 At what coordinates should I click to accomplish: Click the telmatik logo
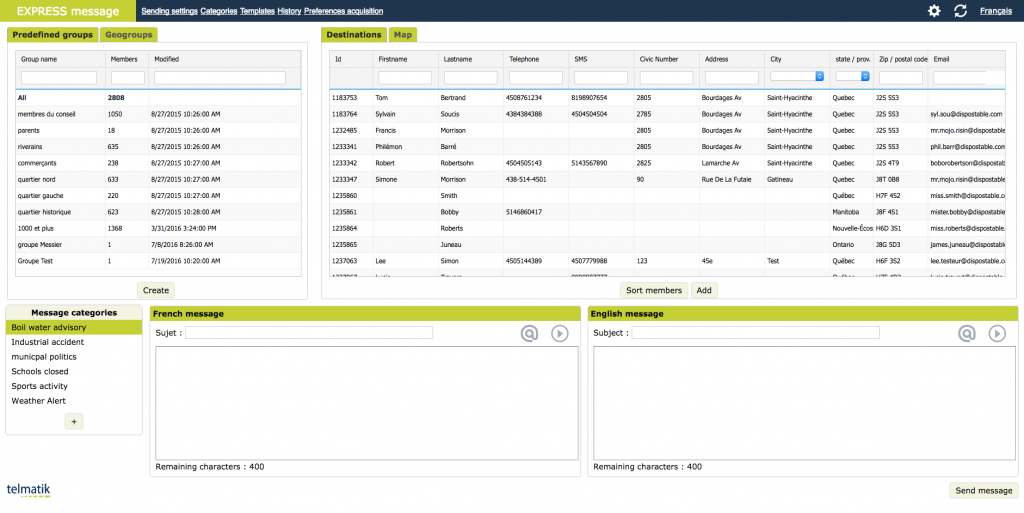pyautogui.click(x=28, y=491)
